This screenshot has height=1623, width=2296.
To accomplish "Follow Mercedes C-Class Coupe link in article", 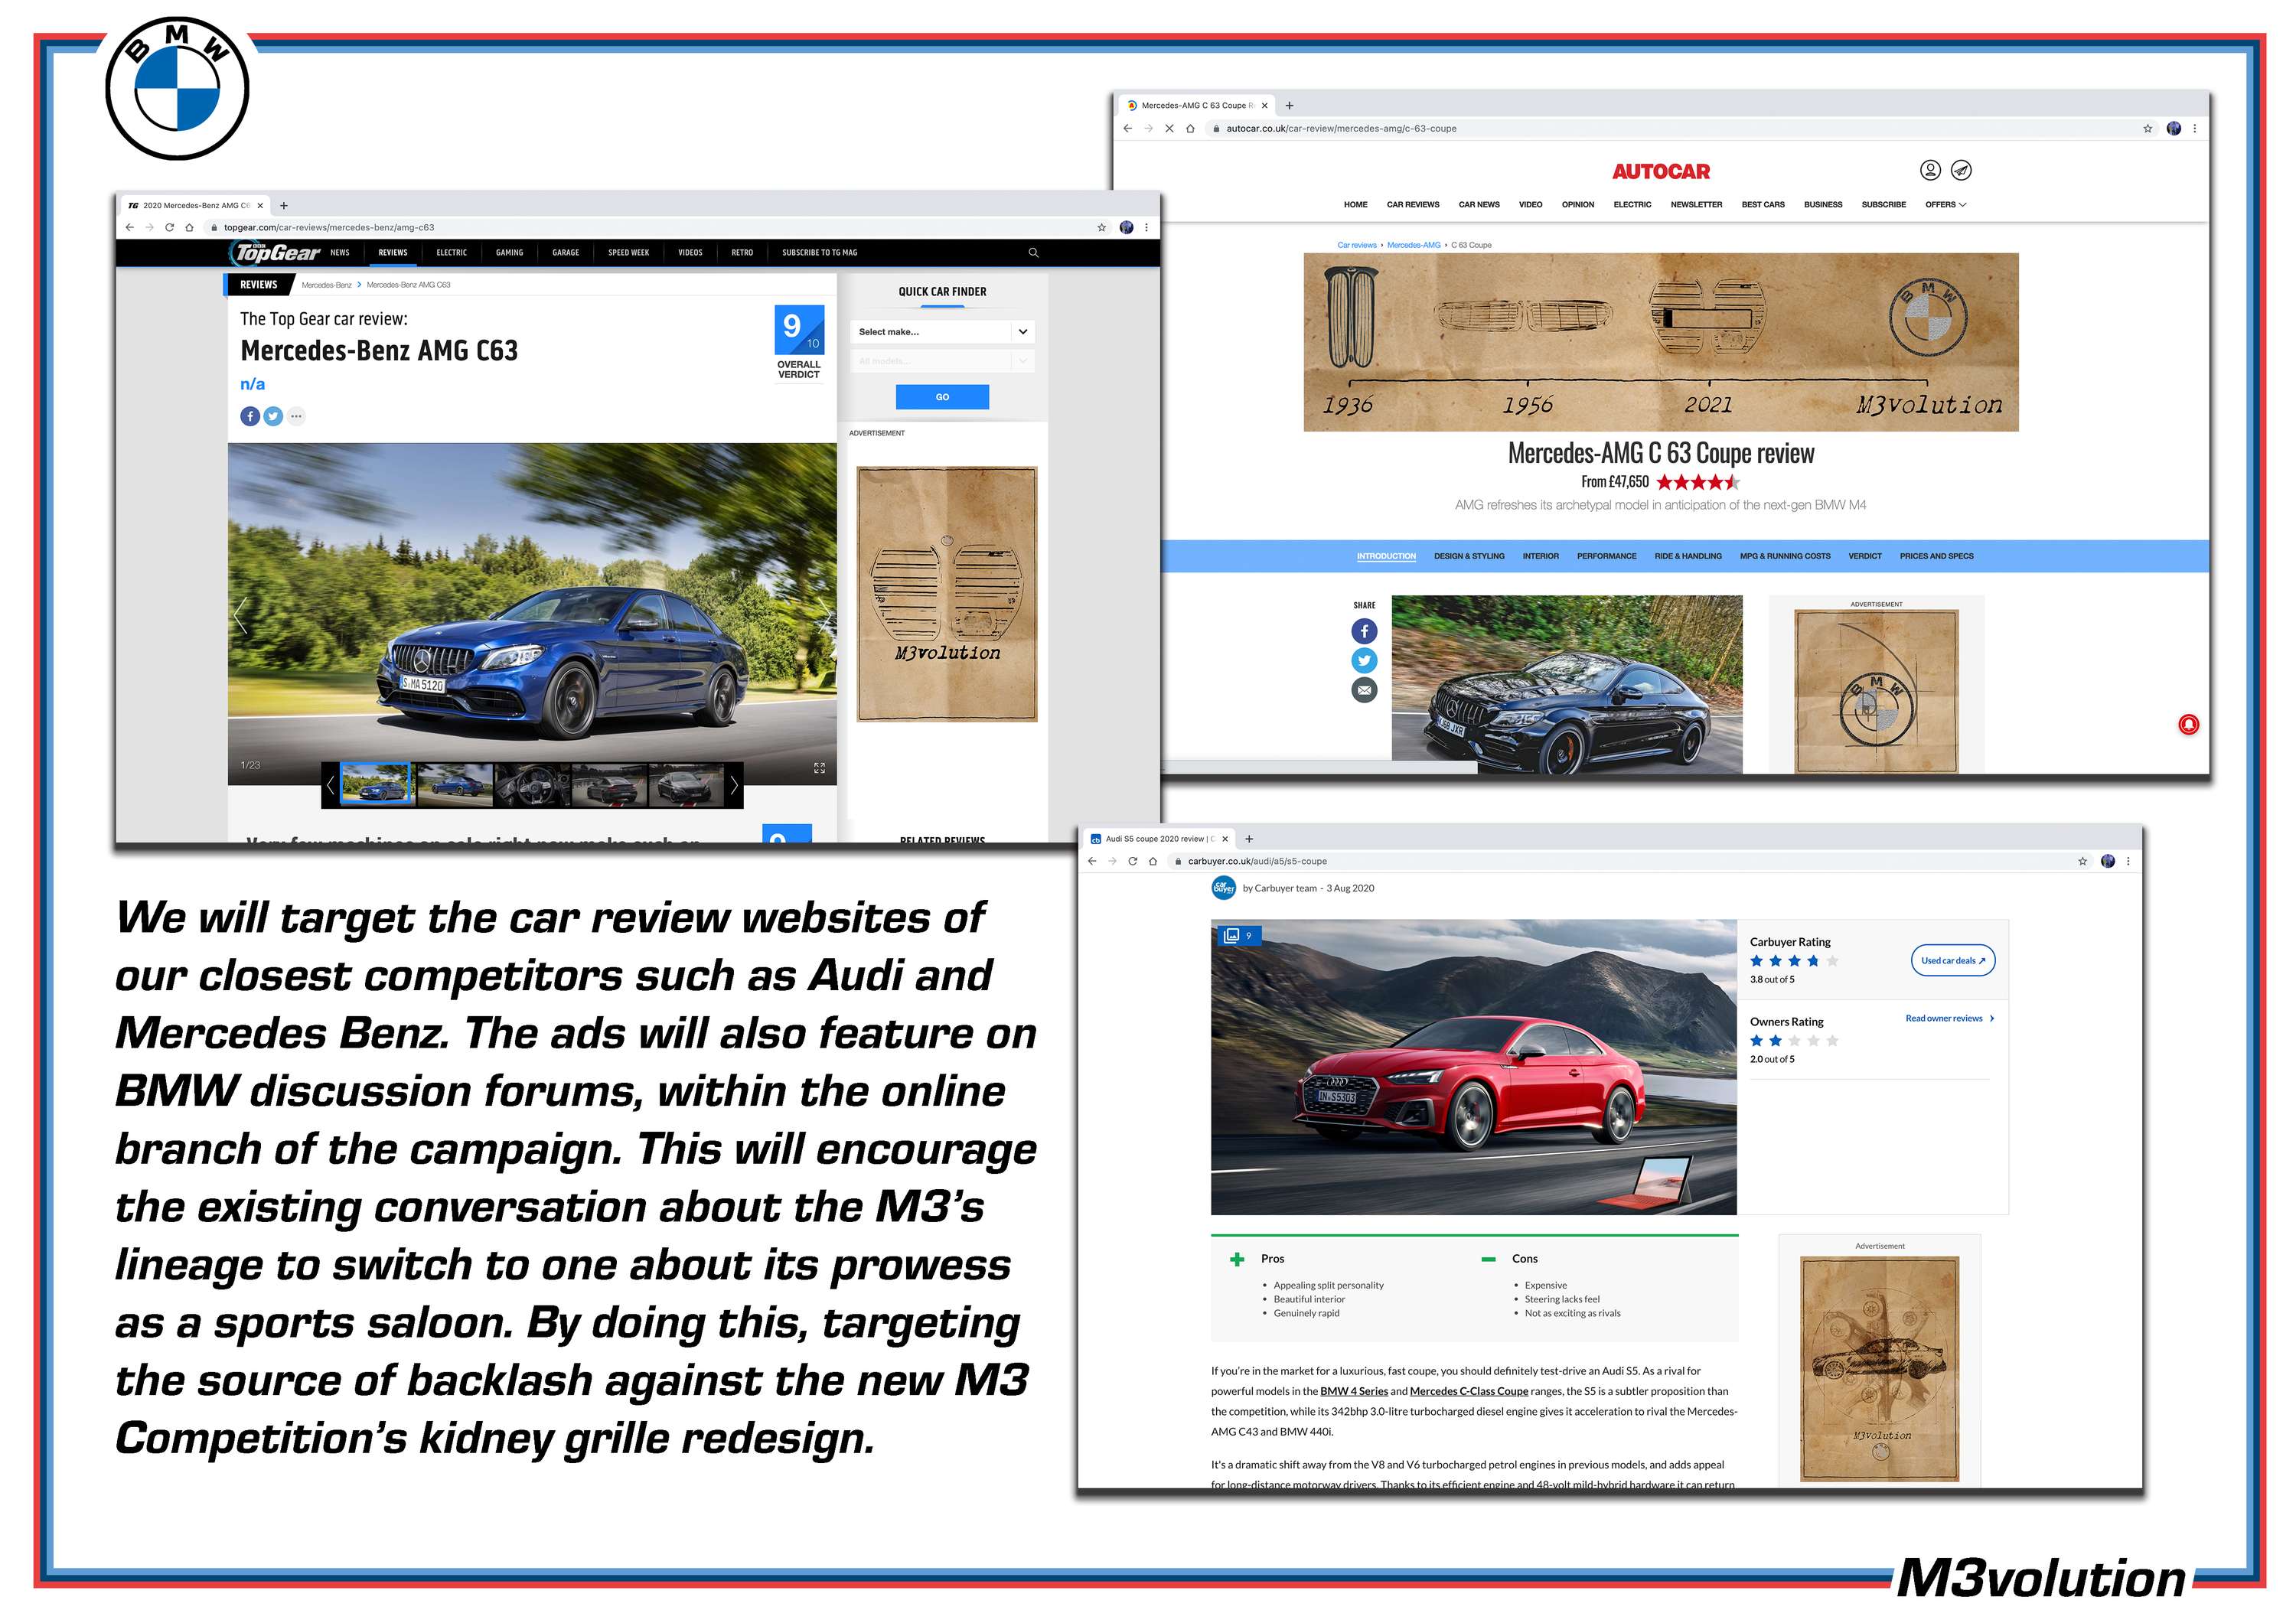I will (1468, 1391).
